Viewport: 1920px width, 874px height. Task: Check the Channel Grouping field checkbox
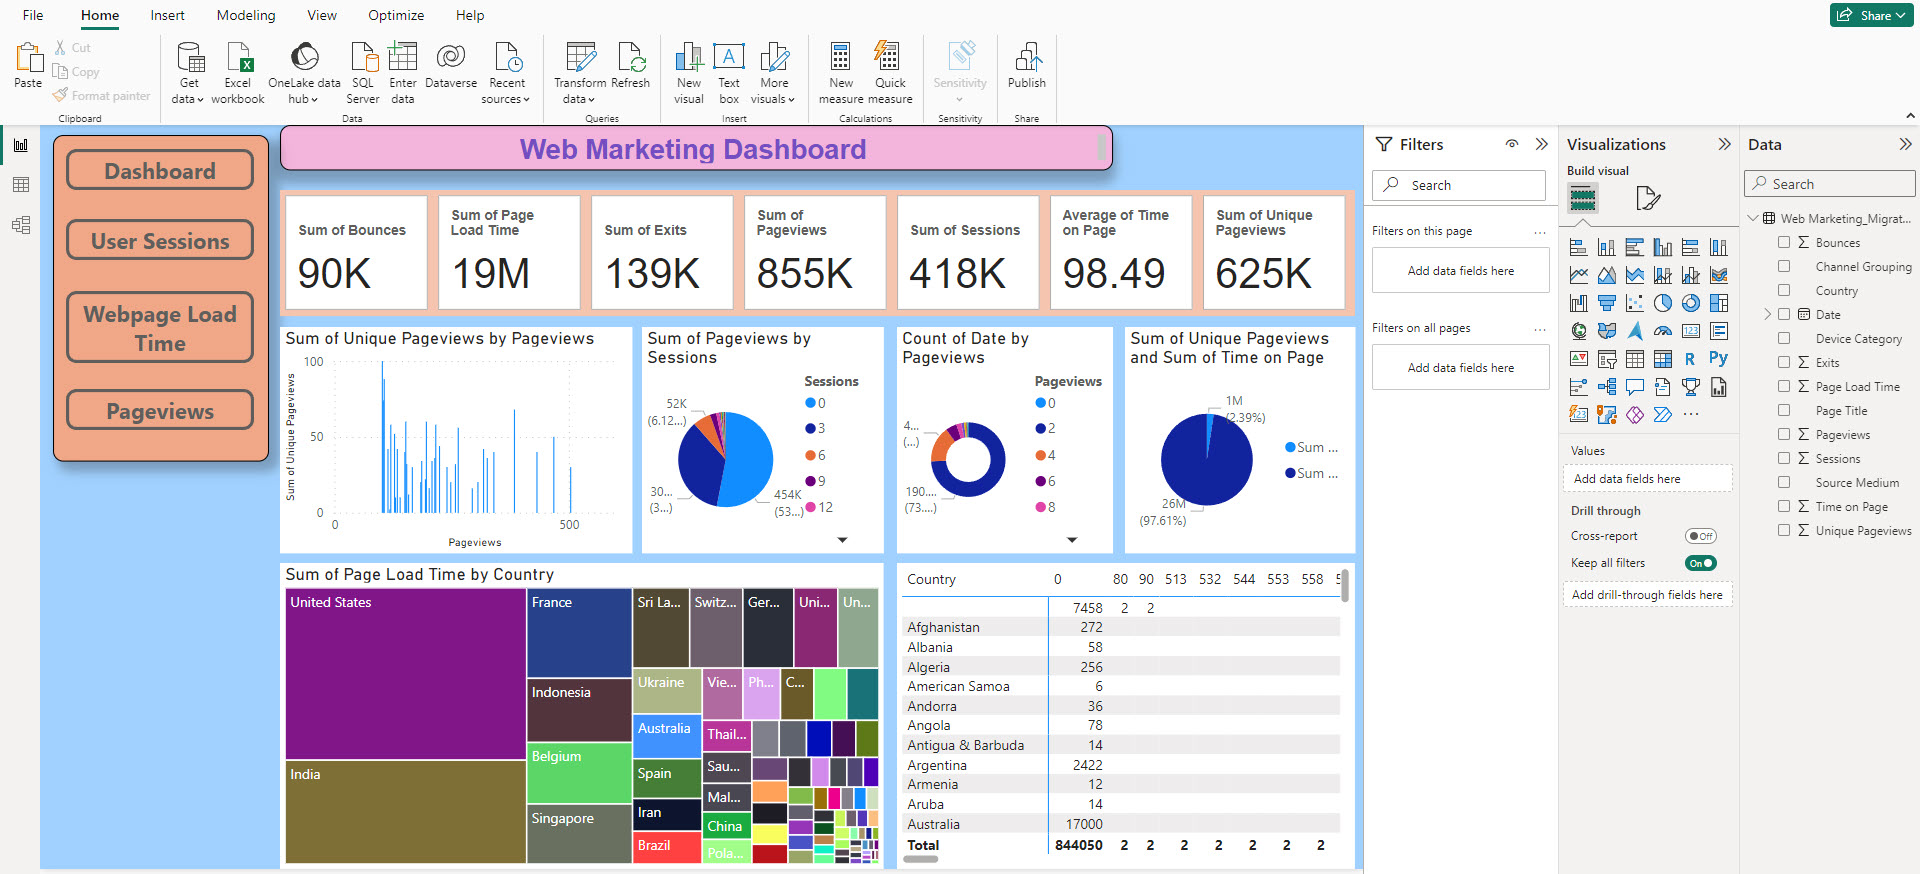tap(1784, 266)
